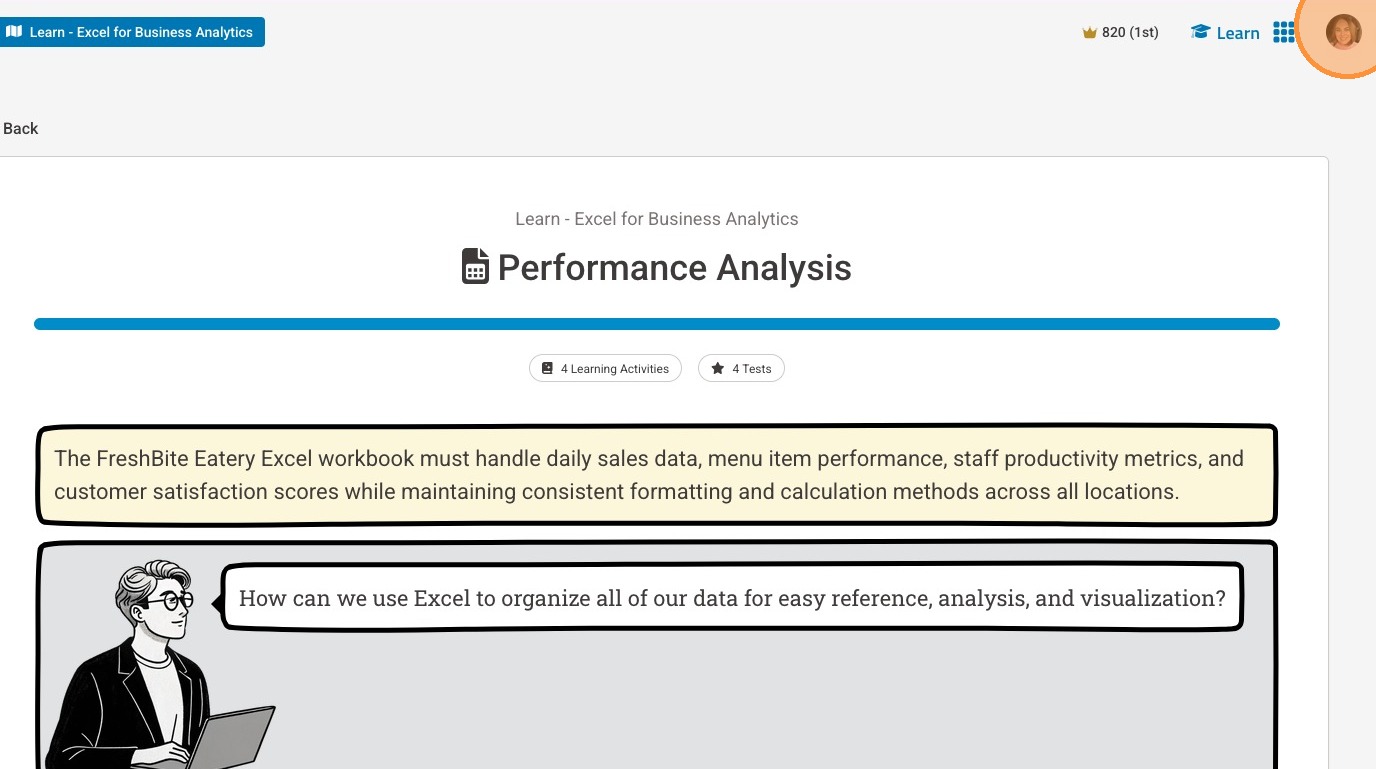Click the map icon in the course button

14,32
